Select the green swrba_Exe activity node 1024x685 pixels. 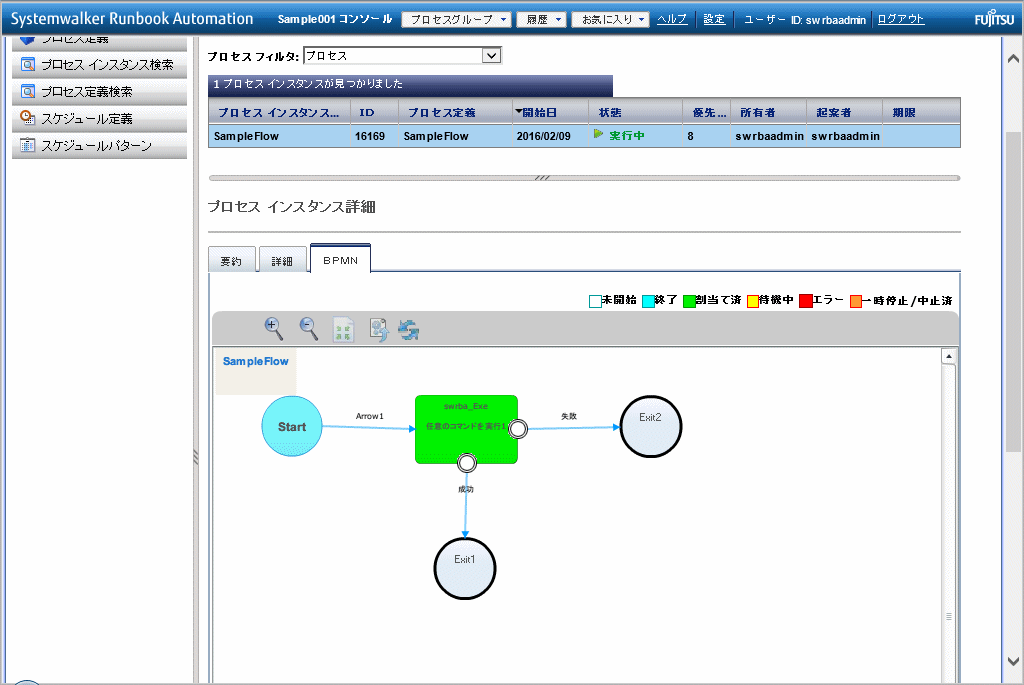pos(466,429)
